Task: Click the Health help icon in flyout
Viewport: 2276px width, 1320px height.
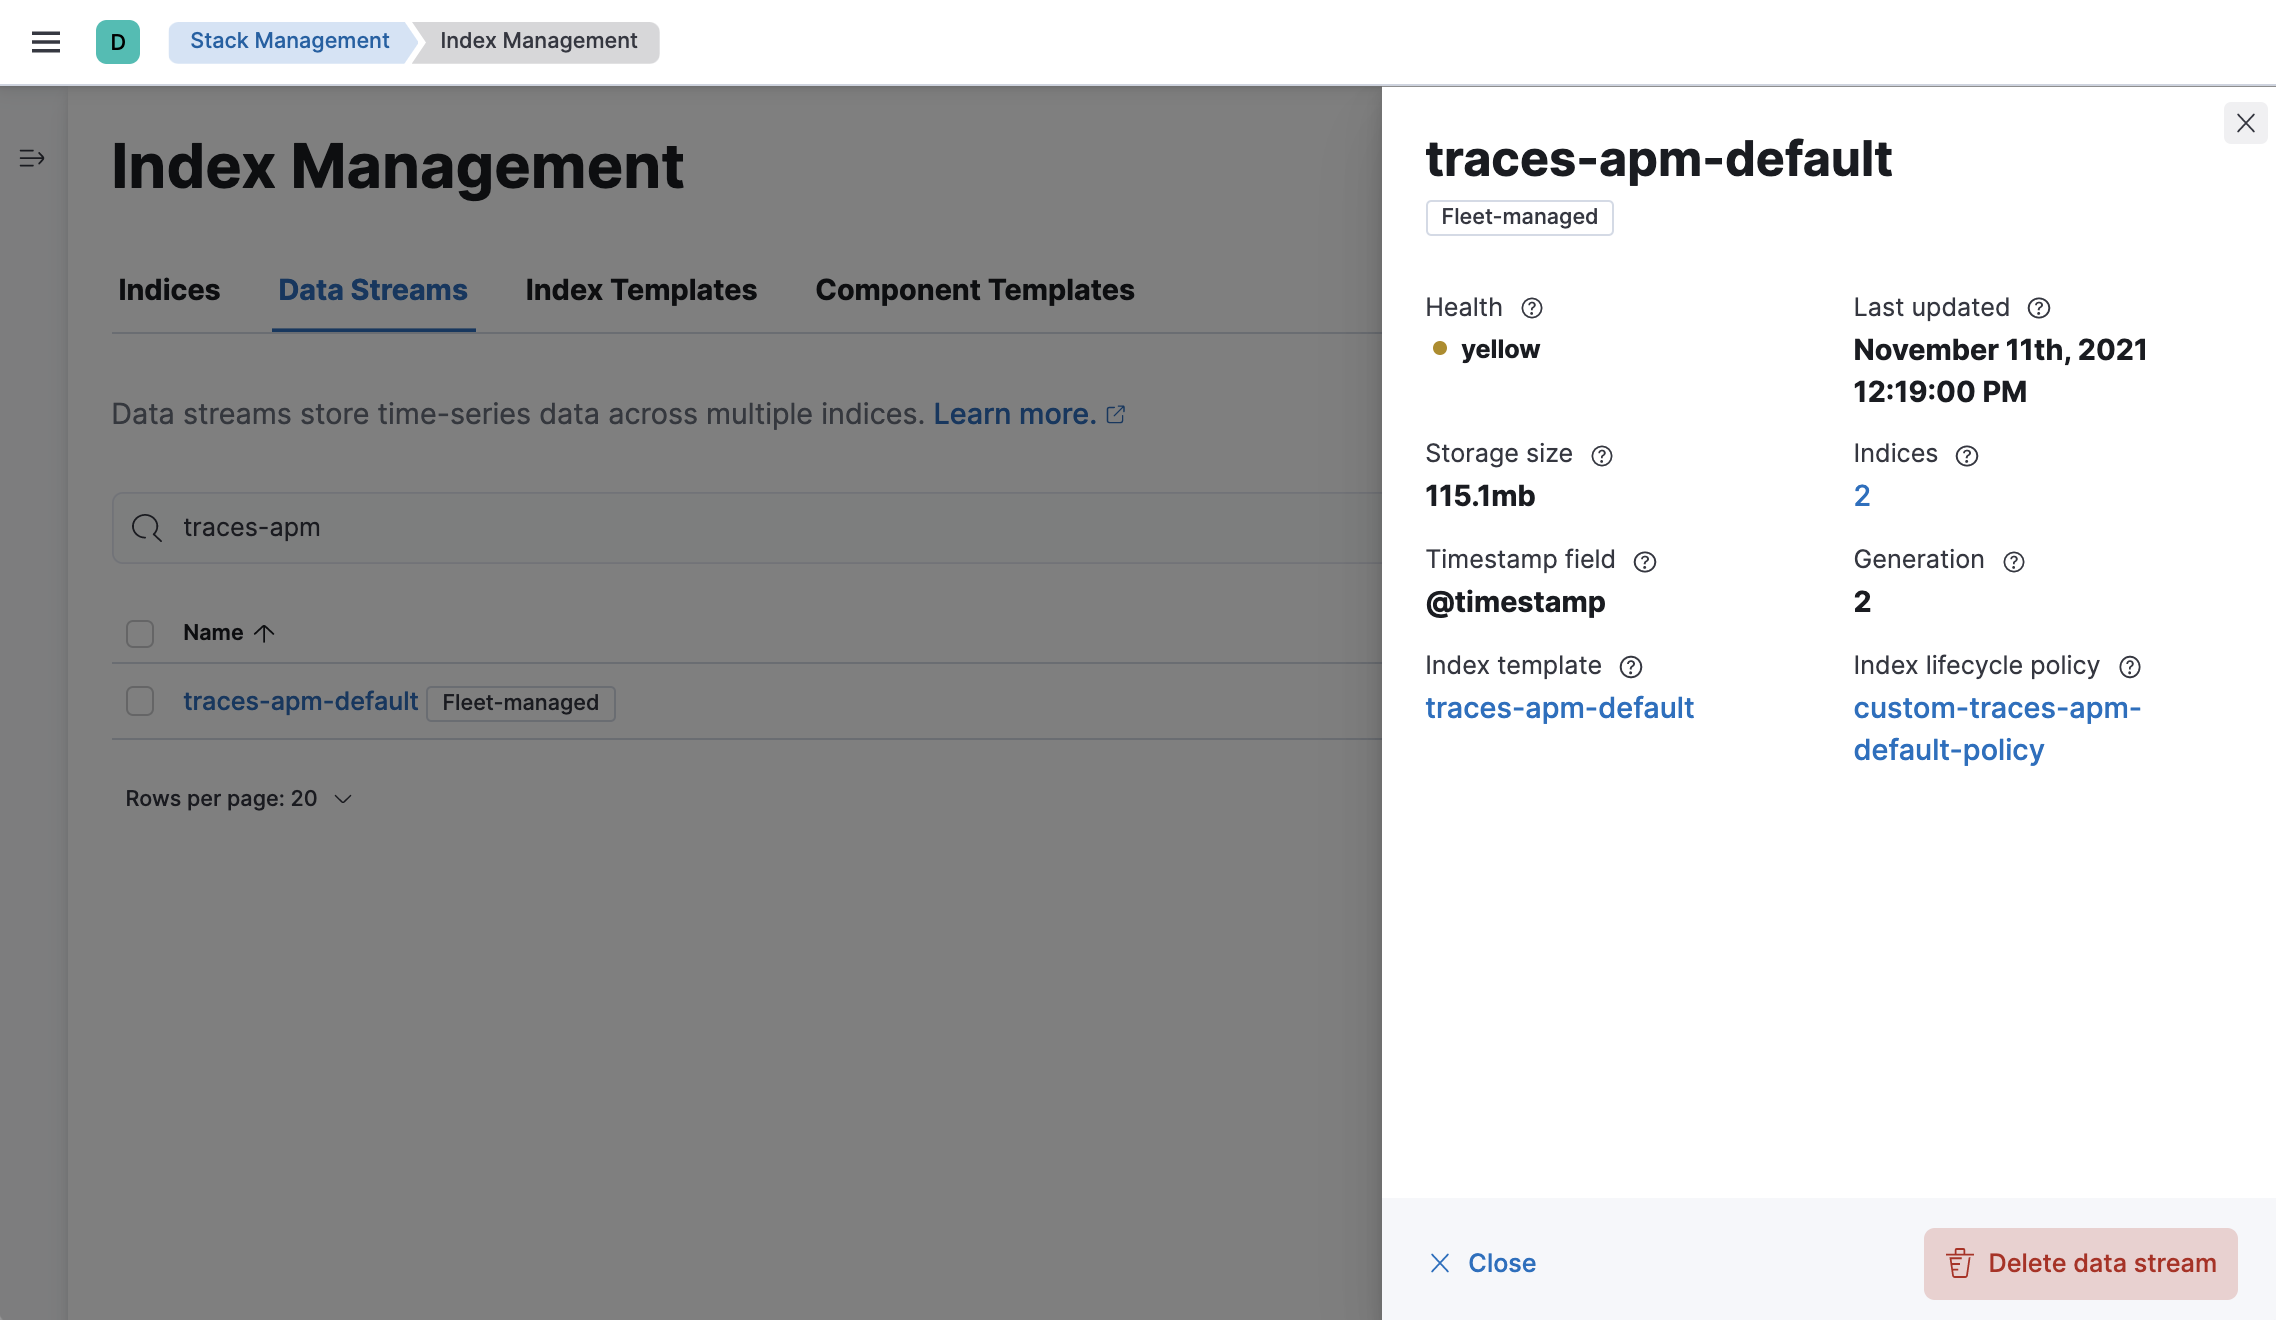Action: (x=1532, y=308)
